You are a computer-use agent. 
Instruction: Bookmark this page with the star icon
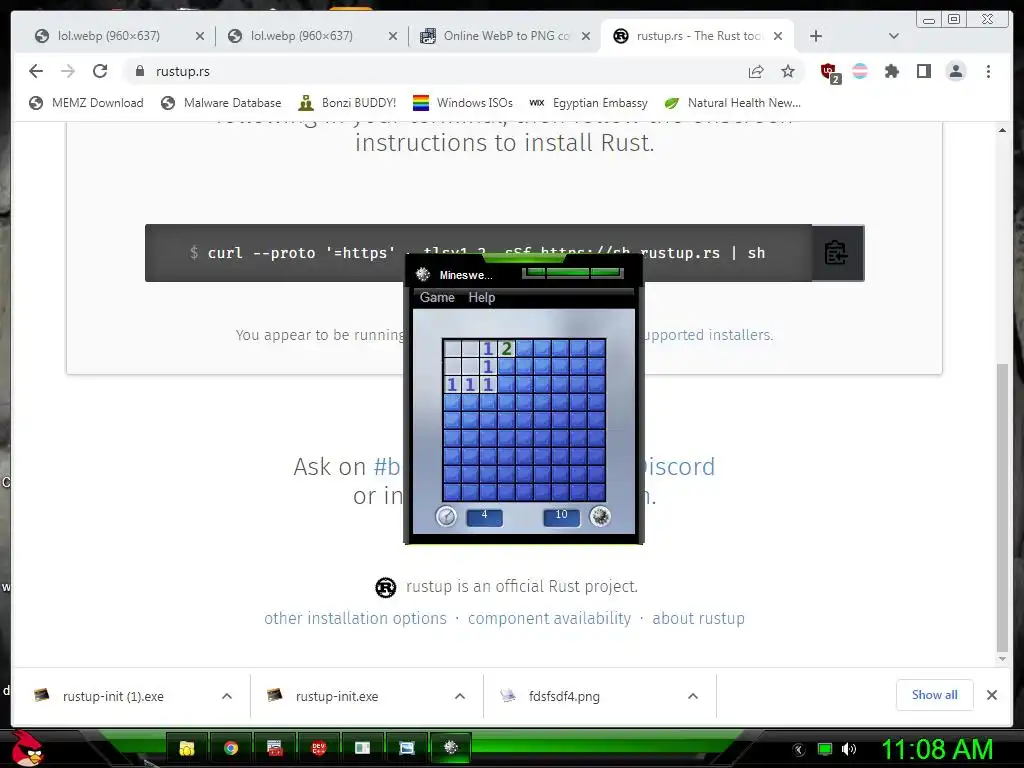(x=788, y=71)
